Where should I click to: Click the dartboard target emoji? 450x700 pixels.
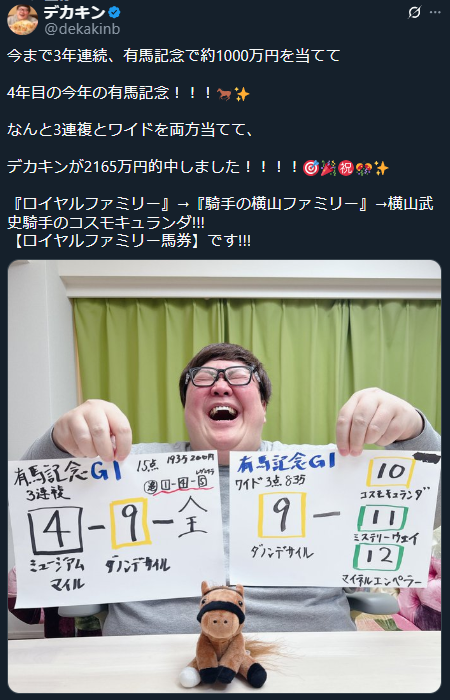click(311, 168)
